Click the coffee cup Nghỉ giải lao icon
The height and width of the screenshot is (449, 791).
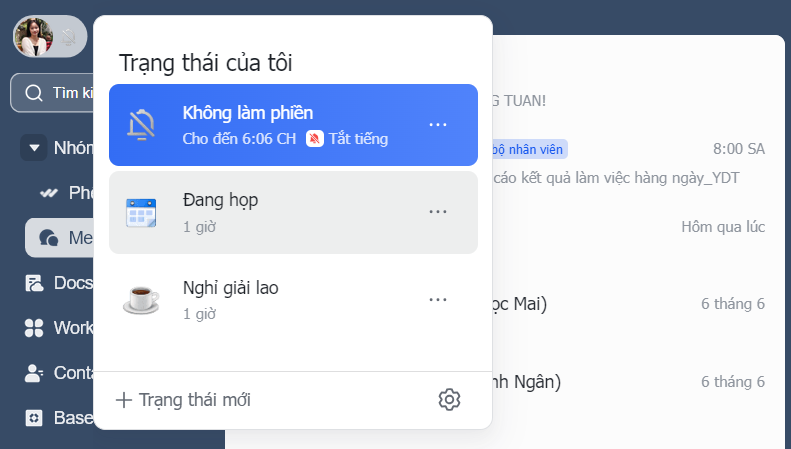pos(141,300)
